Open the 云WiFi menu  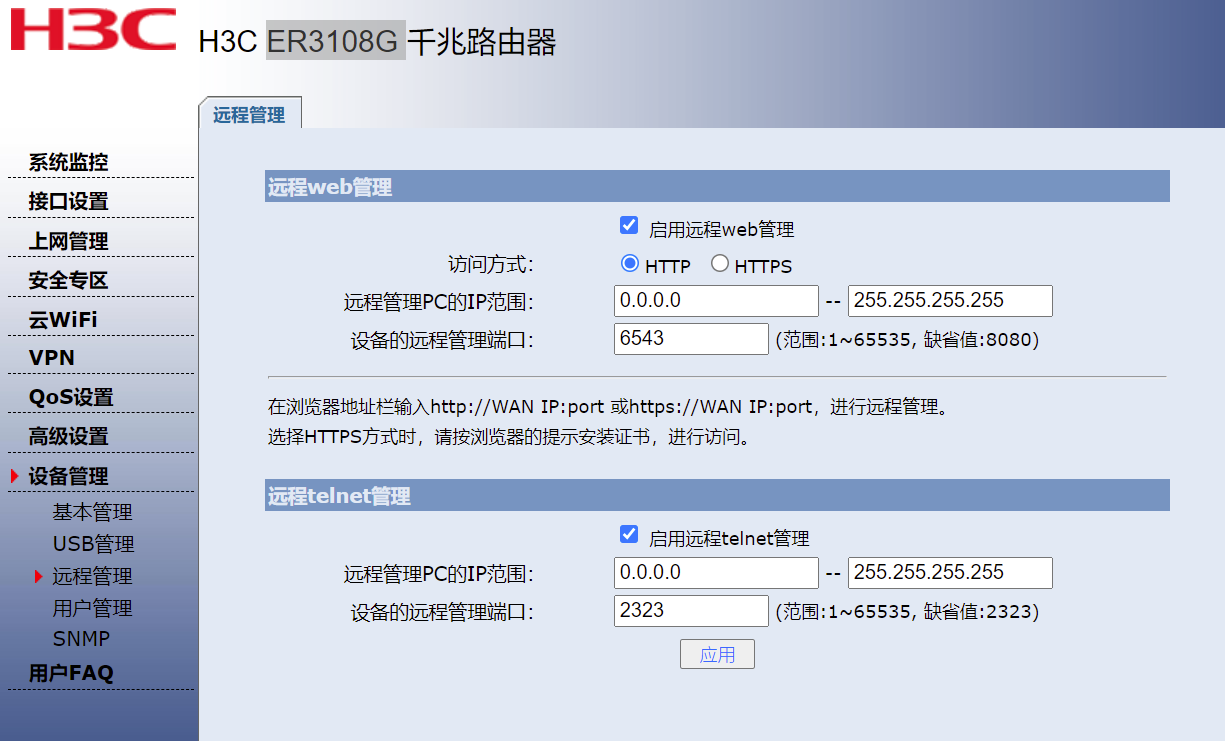click(x=63, y=320)
